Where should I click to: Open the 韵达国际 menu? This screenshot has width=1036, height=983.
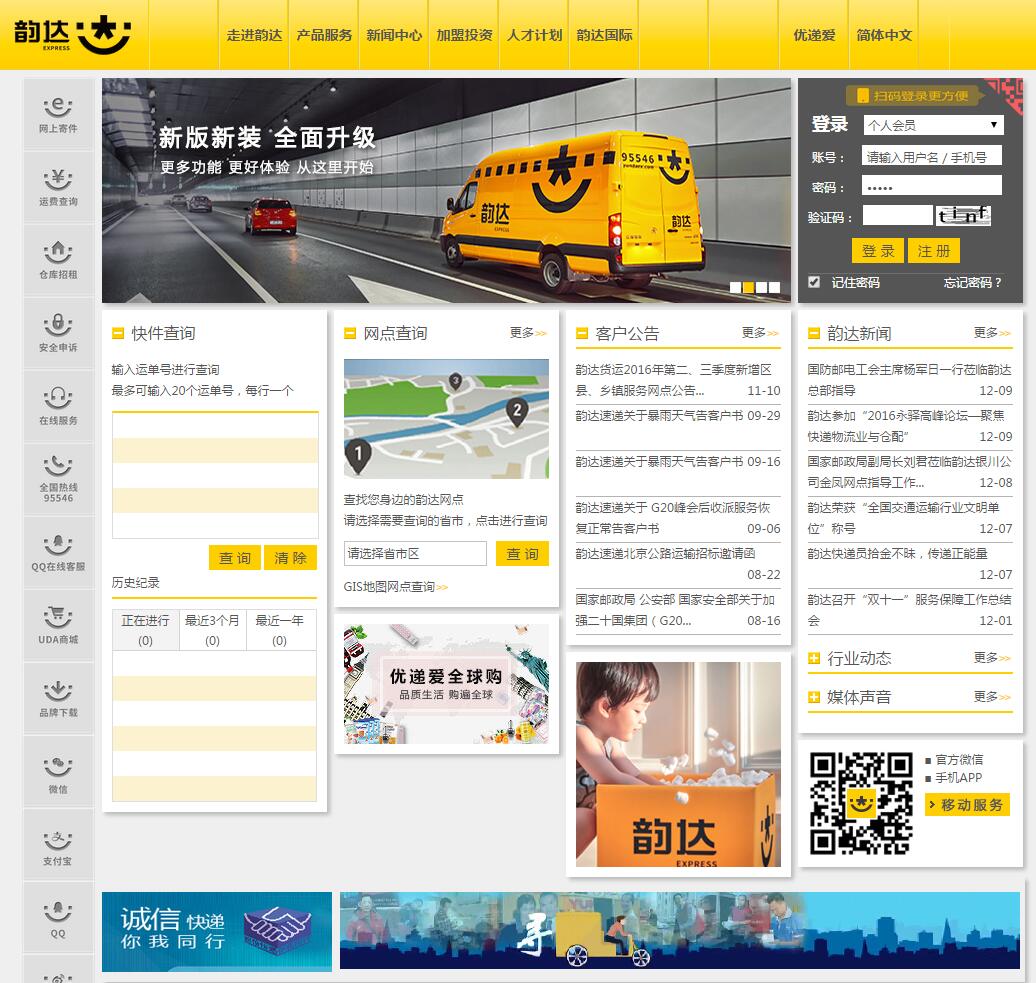[604, 35]
